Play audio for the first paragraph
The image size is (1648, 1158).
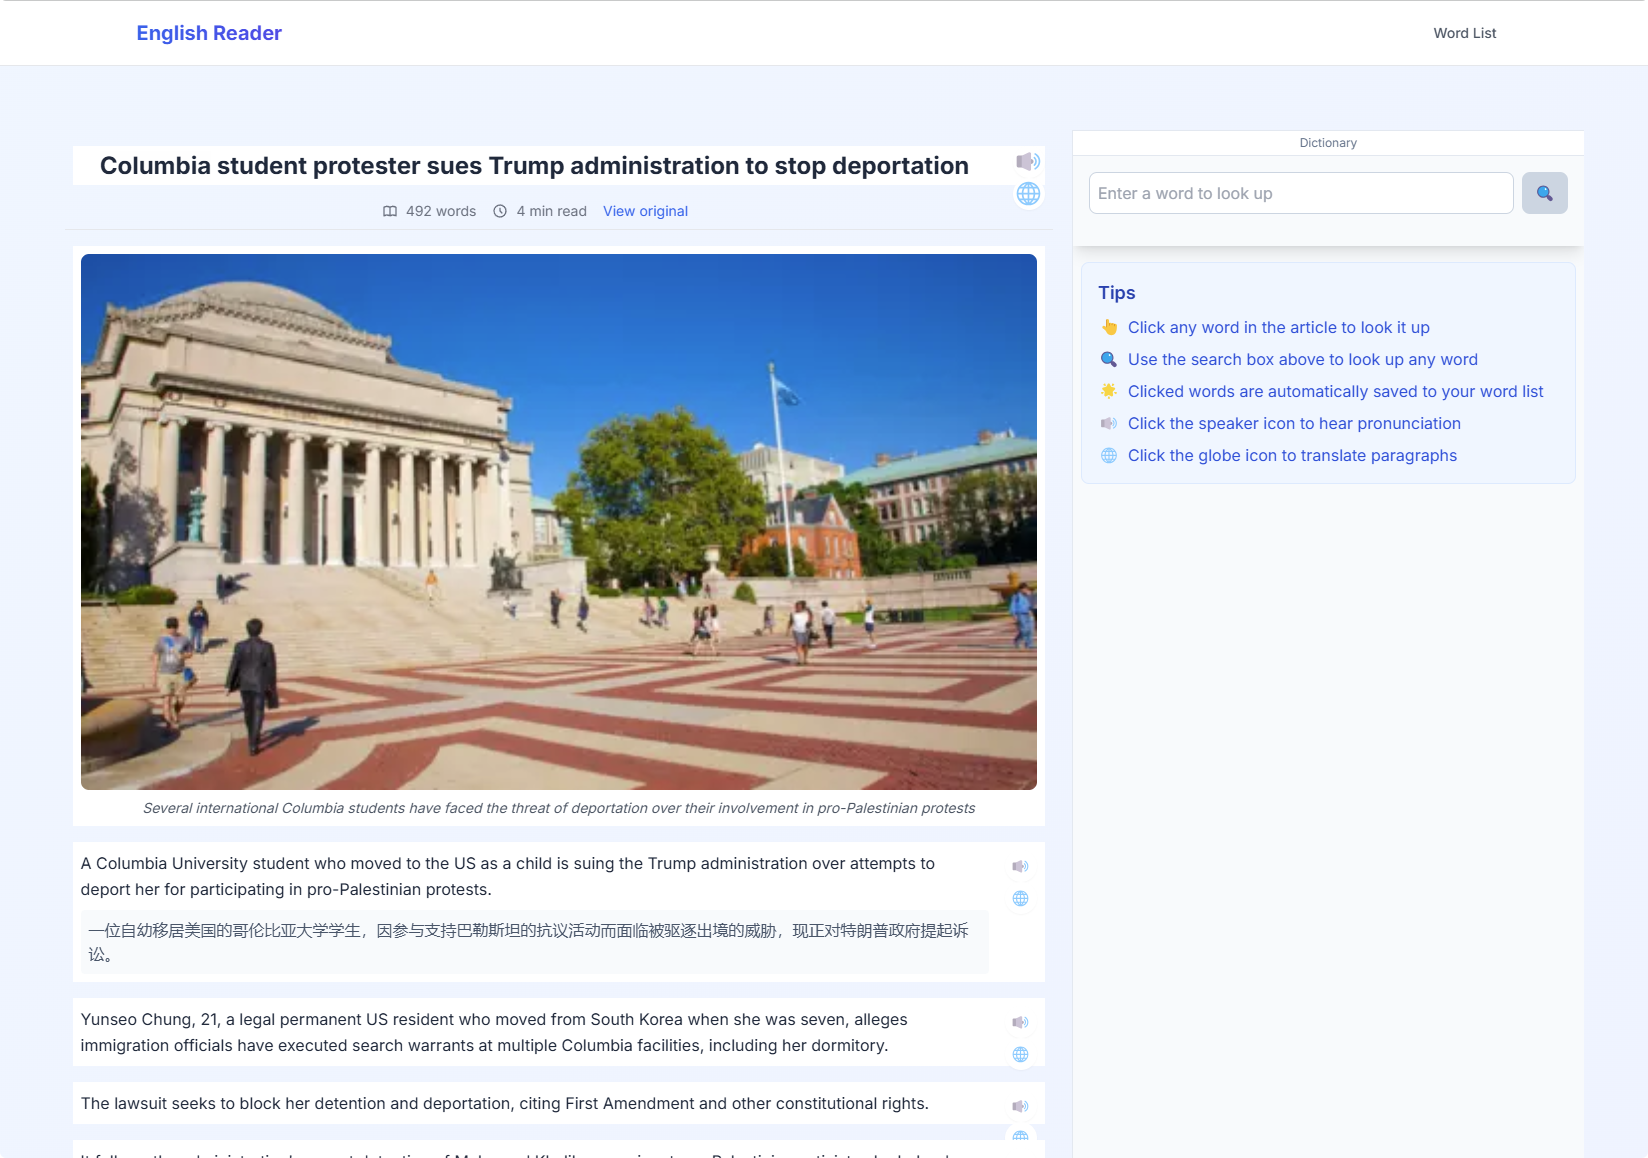point(1020,866)
